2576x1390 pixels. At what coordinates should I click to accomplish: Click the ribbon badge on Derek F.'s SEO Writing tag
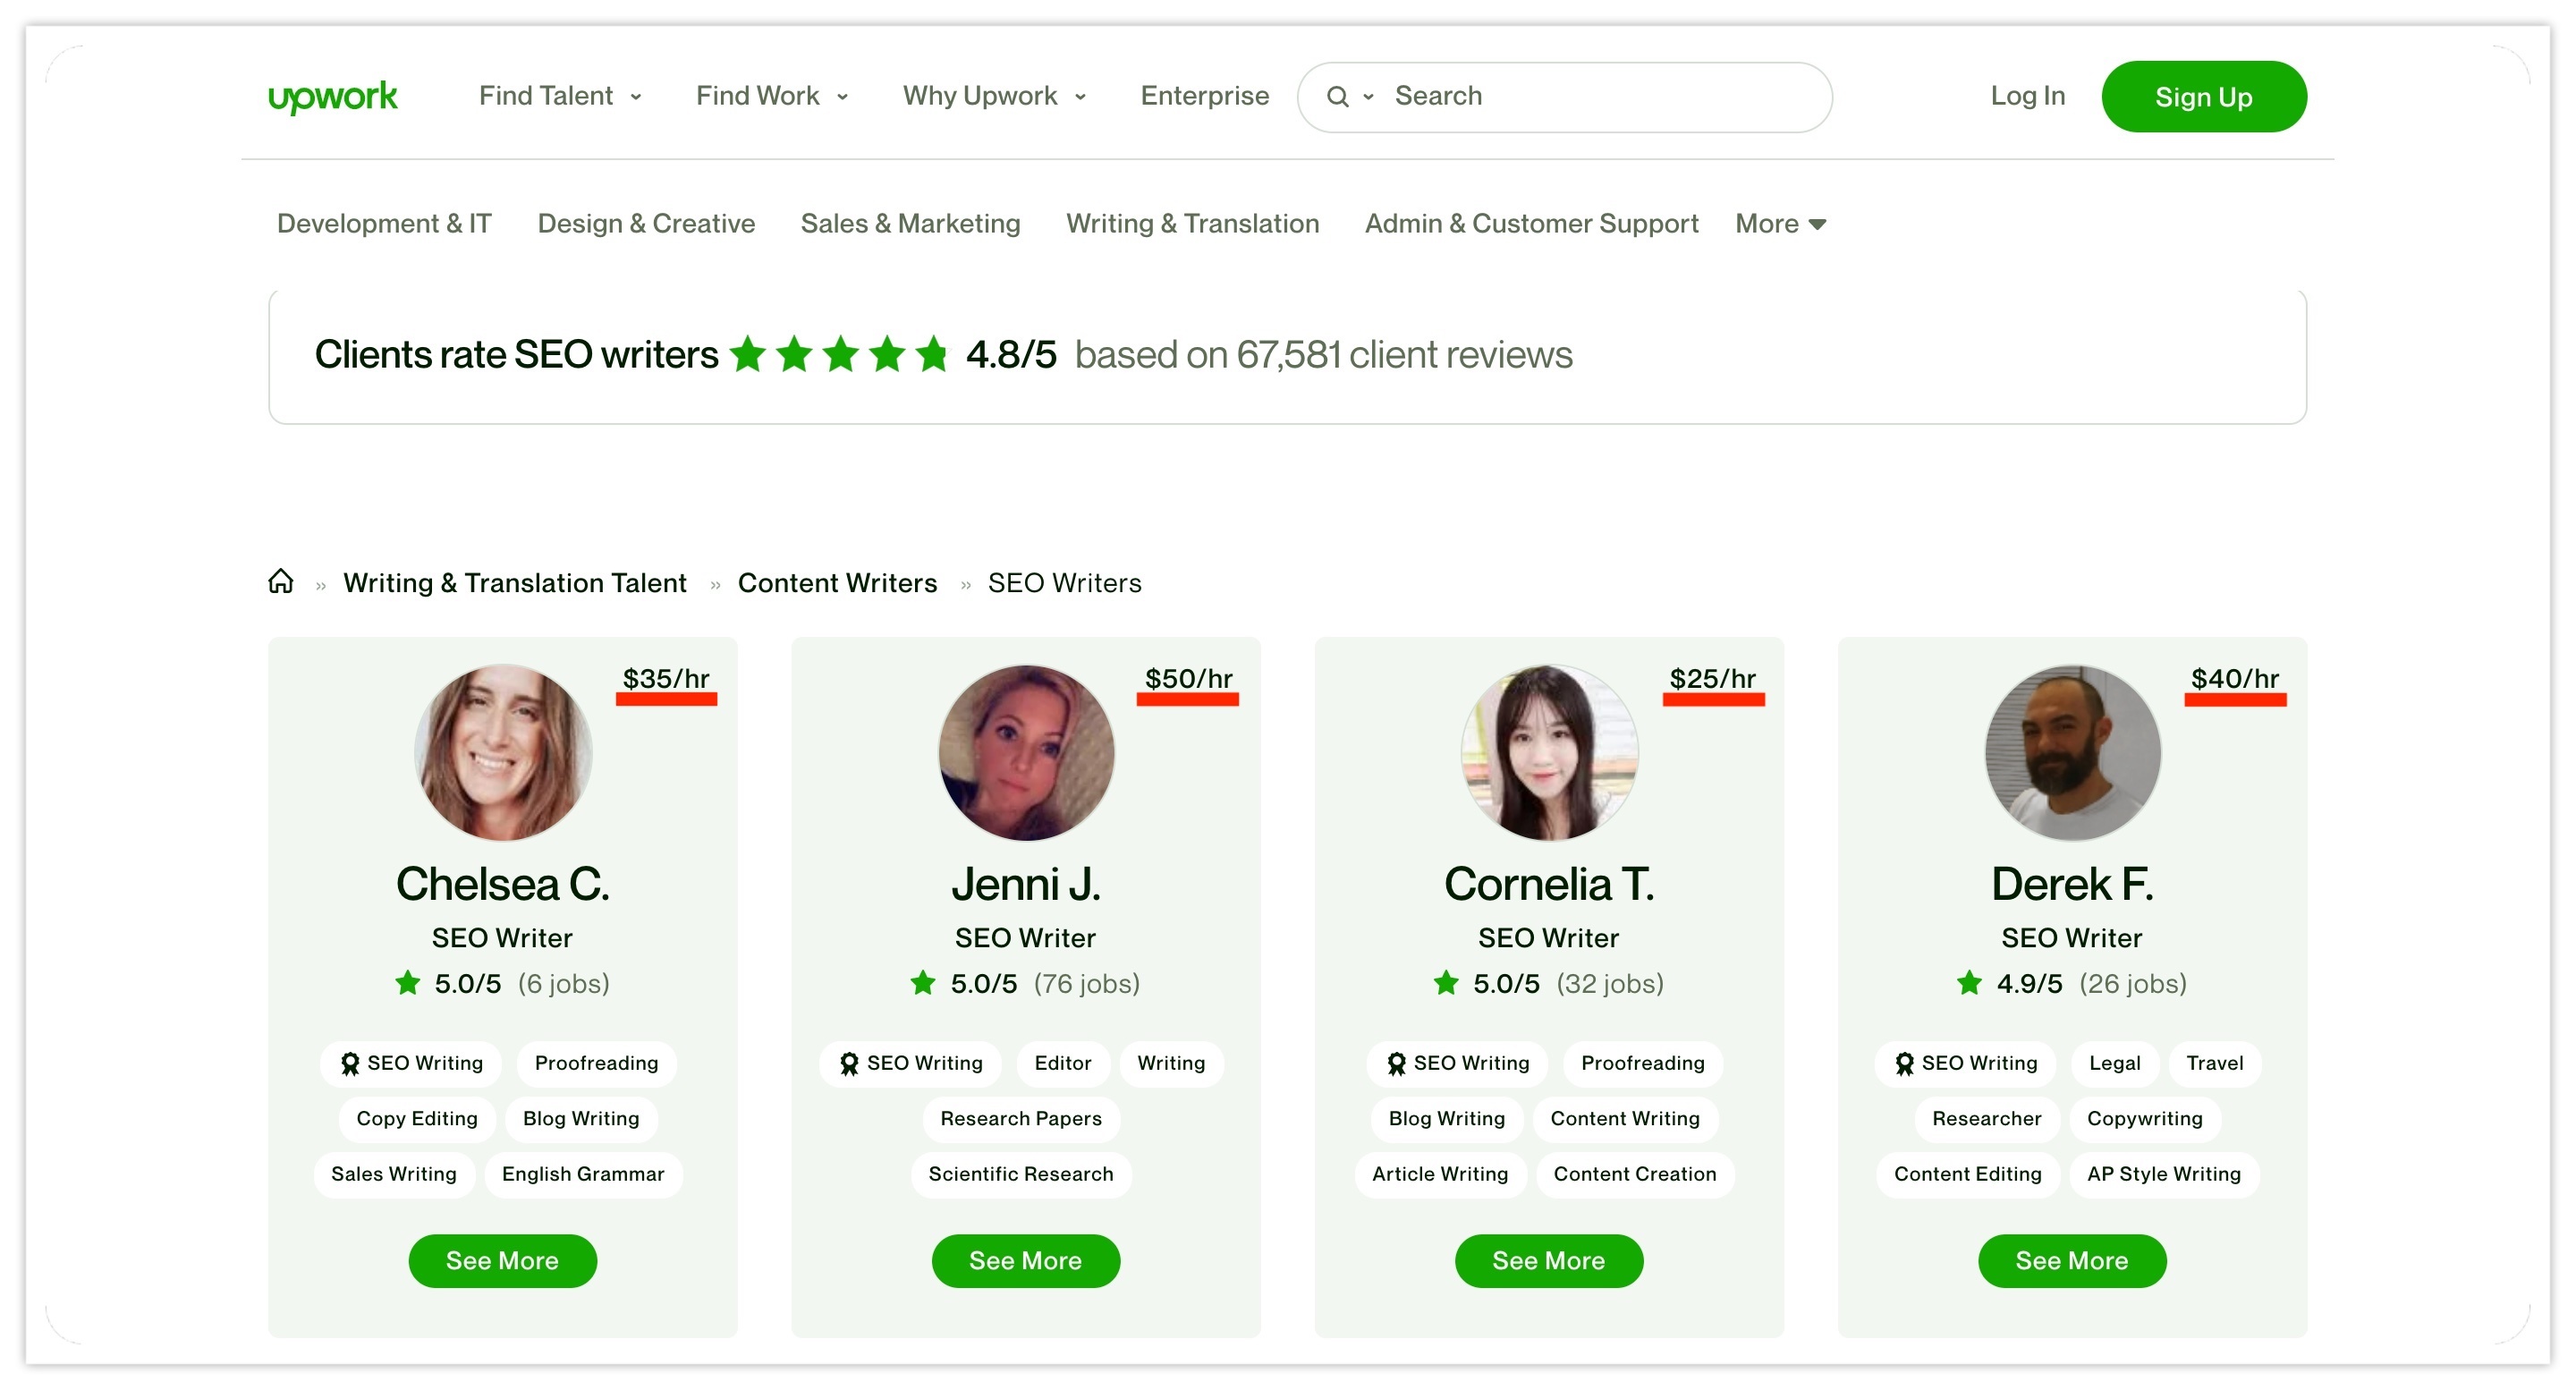[x=1903, y=1063]
